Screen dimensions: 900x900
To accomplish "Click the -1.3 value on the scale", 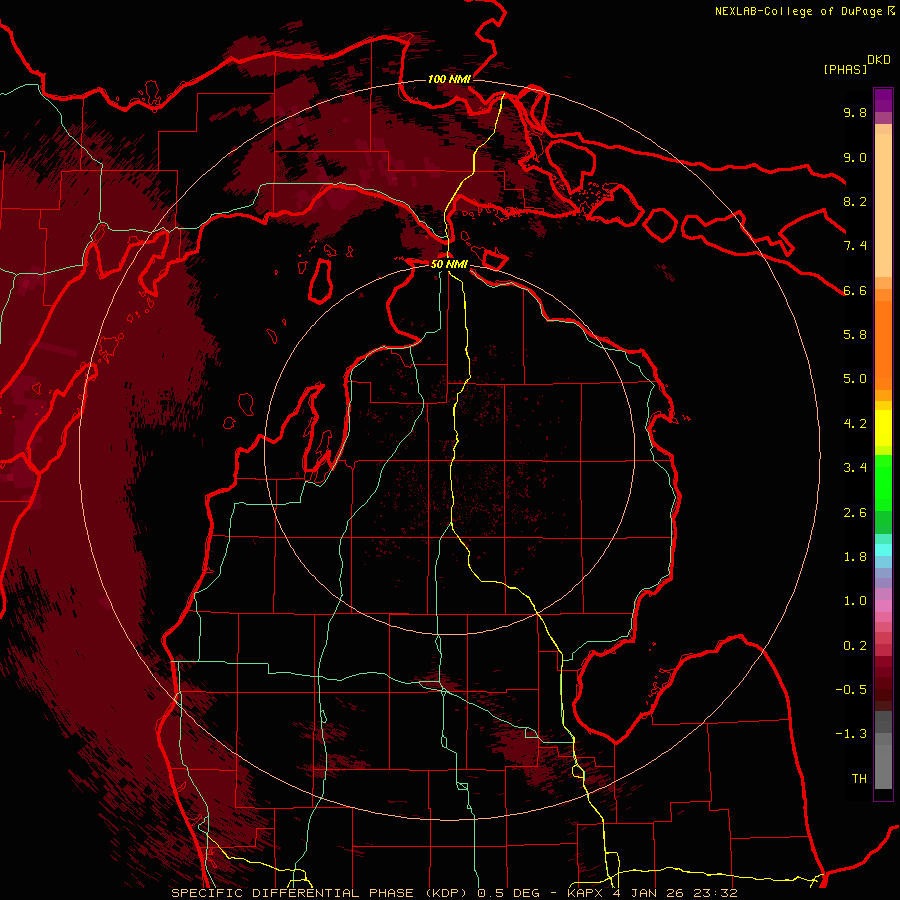I will point(851,734).
